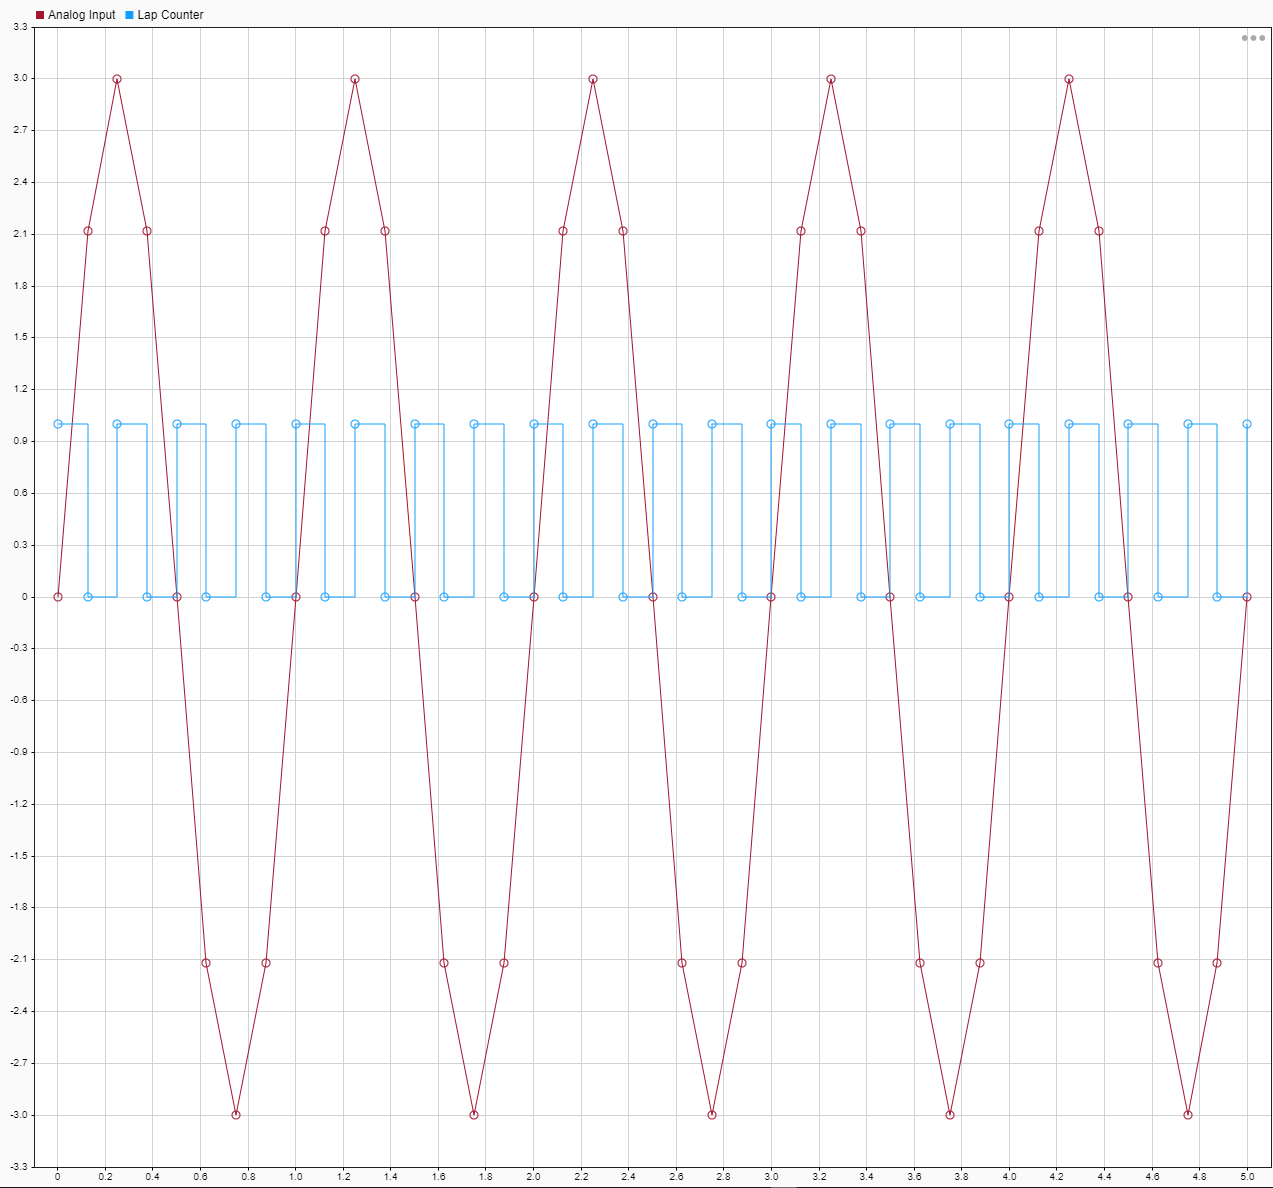Pick Analog Input trough marker near time 4.75
This screenshot has width=1273, height=1188.
pyautogui.click(x=1188, y=1114)
